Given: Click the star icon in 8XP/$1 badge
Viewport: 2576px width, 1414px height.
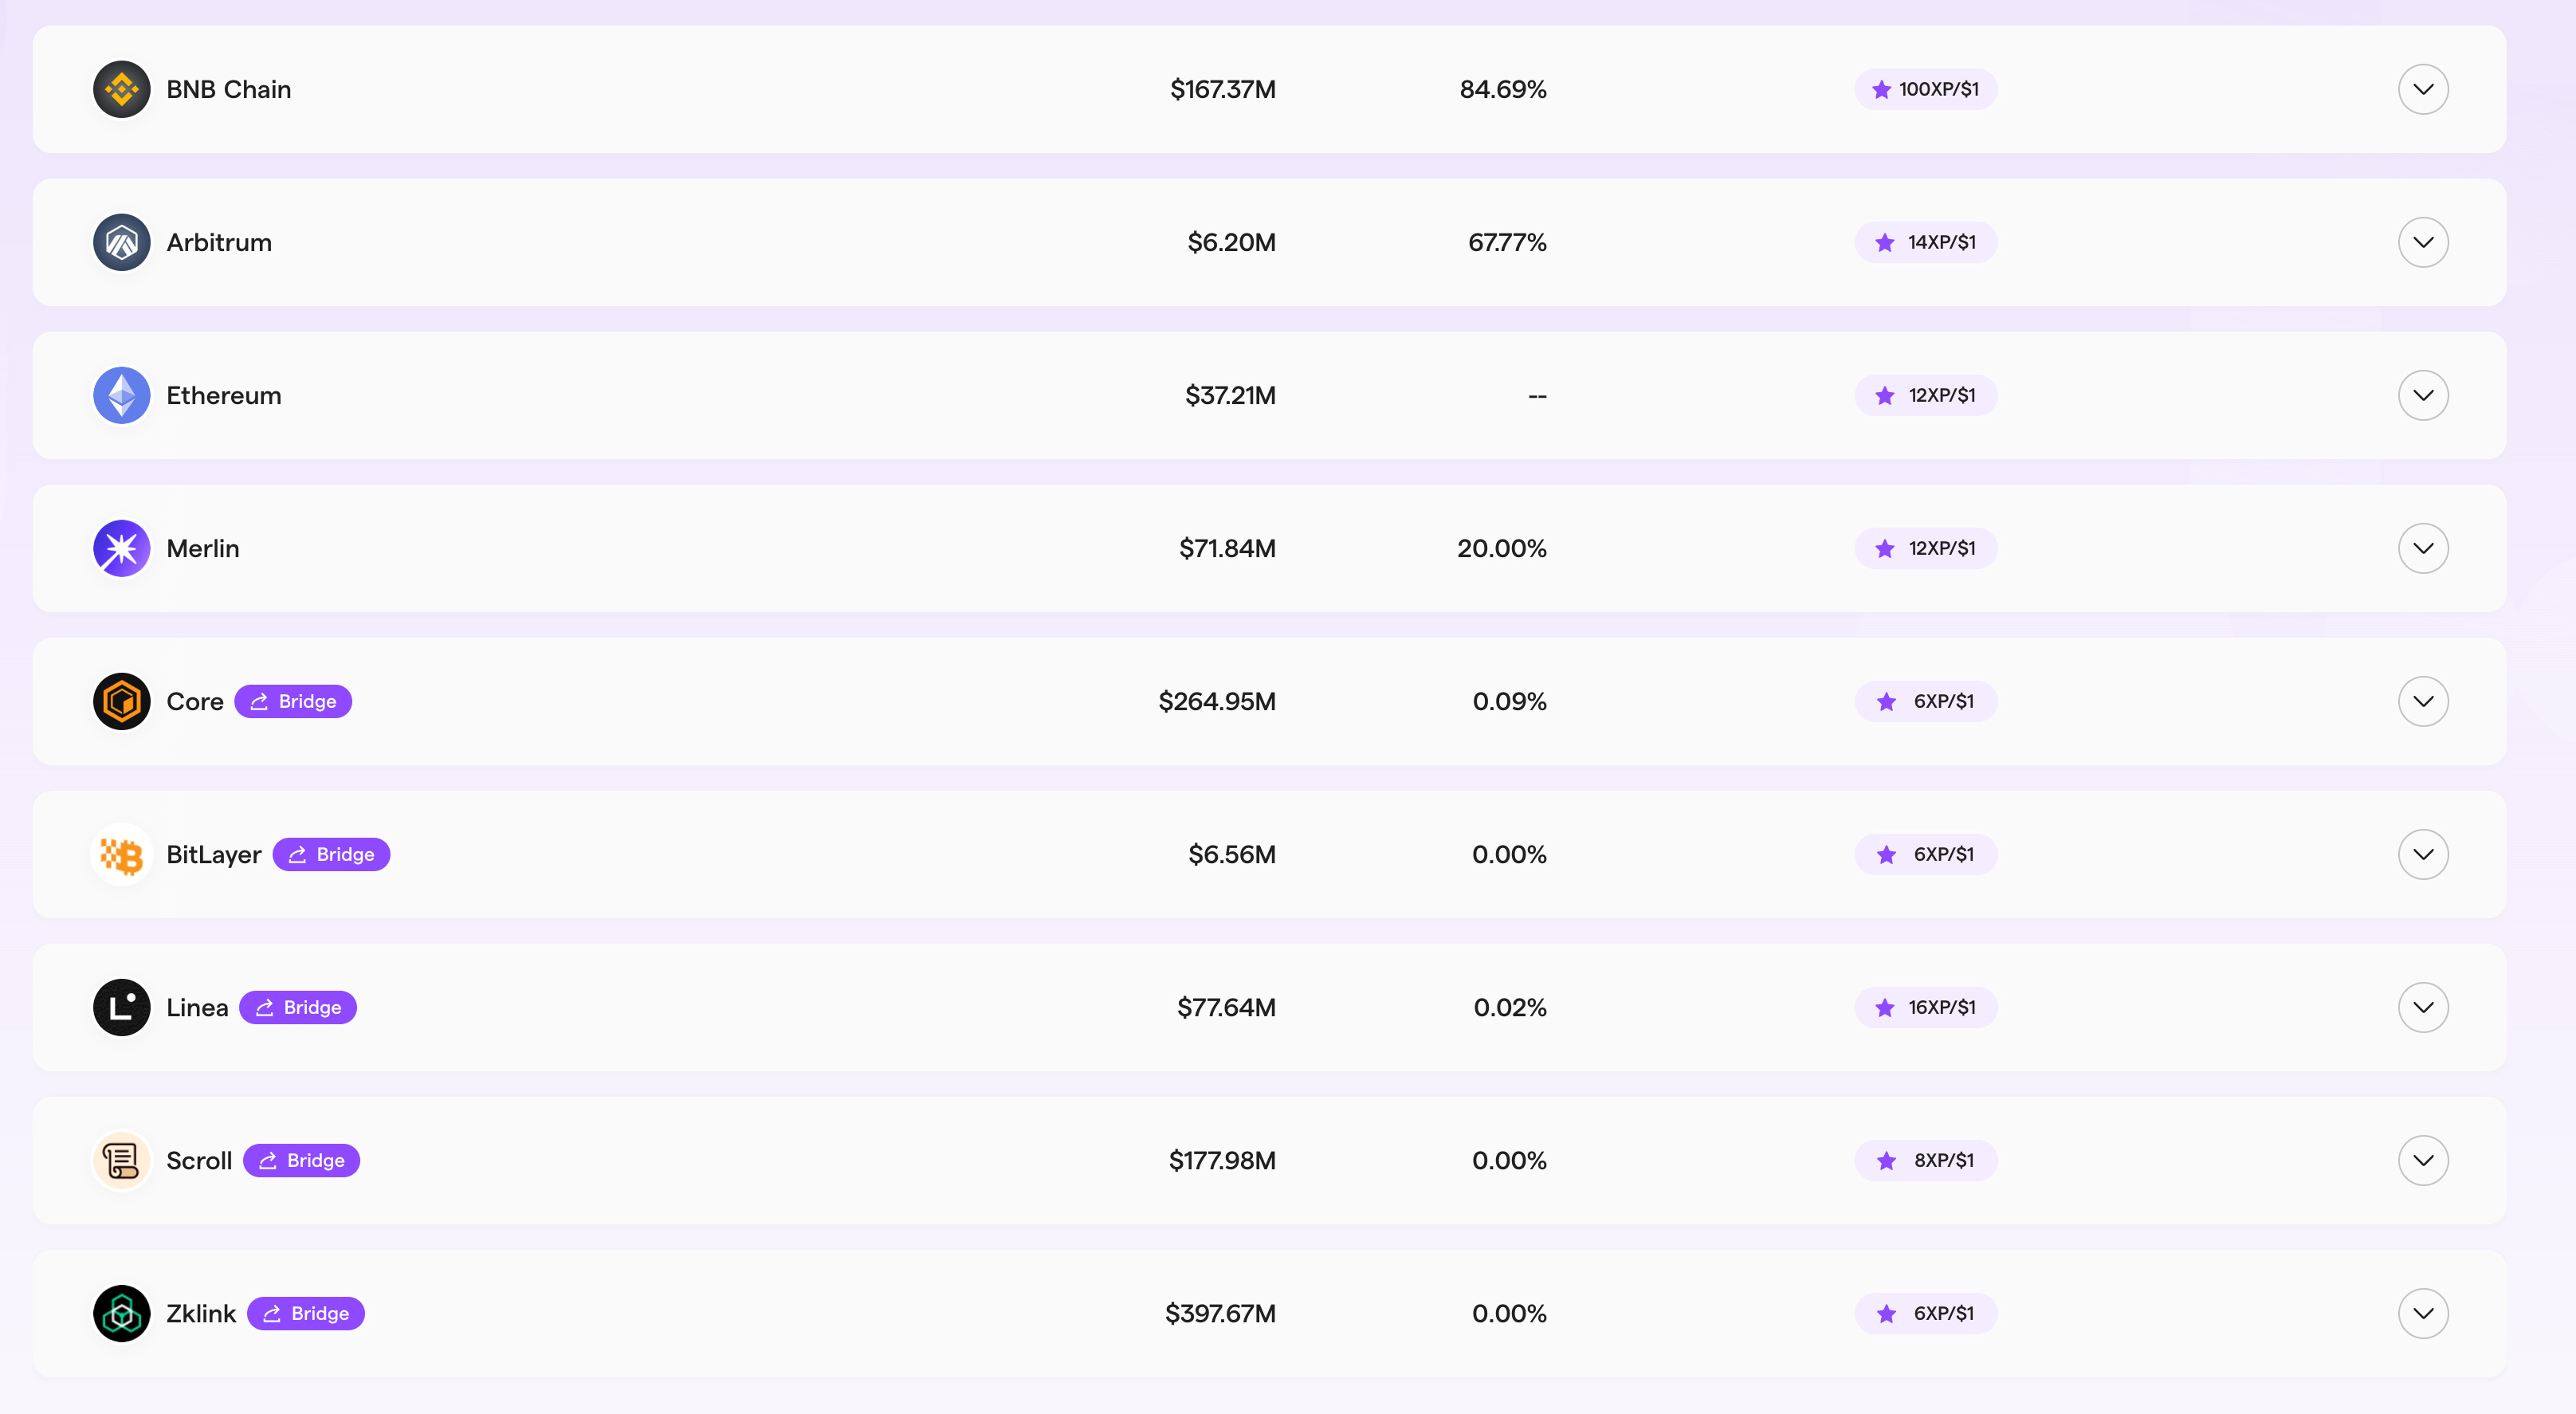Looking at the screenshot, I should click(1887, 1160).
